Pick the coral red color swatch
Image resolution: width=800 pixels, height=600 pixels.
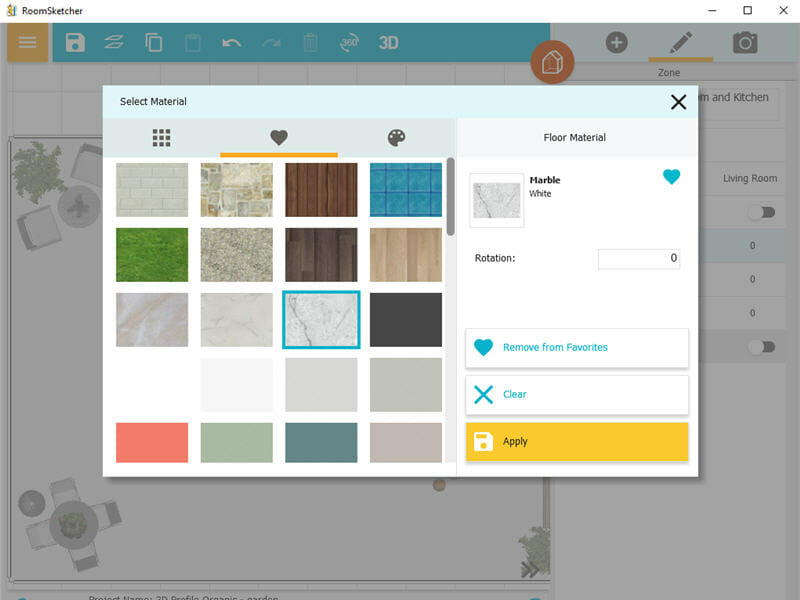click(152, 442)
